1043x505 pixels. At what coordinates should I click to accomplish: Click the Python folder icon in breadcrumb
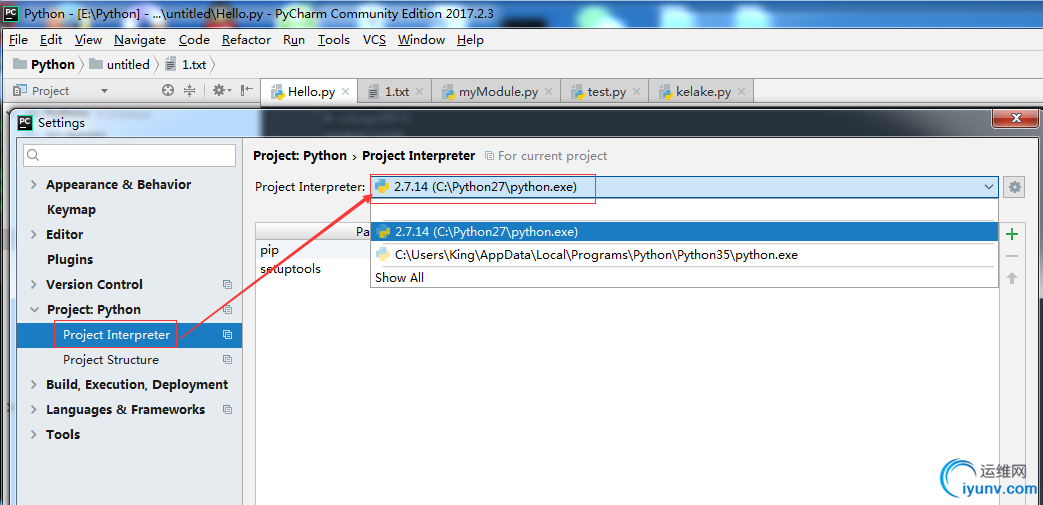pos(21,65)
